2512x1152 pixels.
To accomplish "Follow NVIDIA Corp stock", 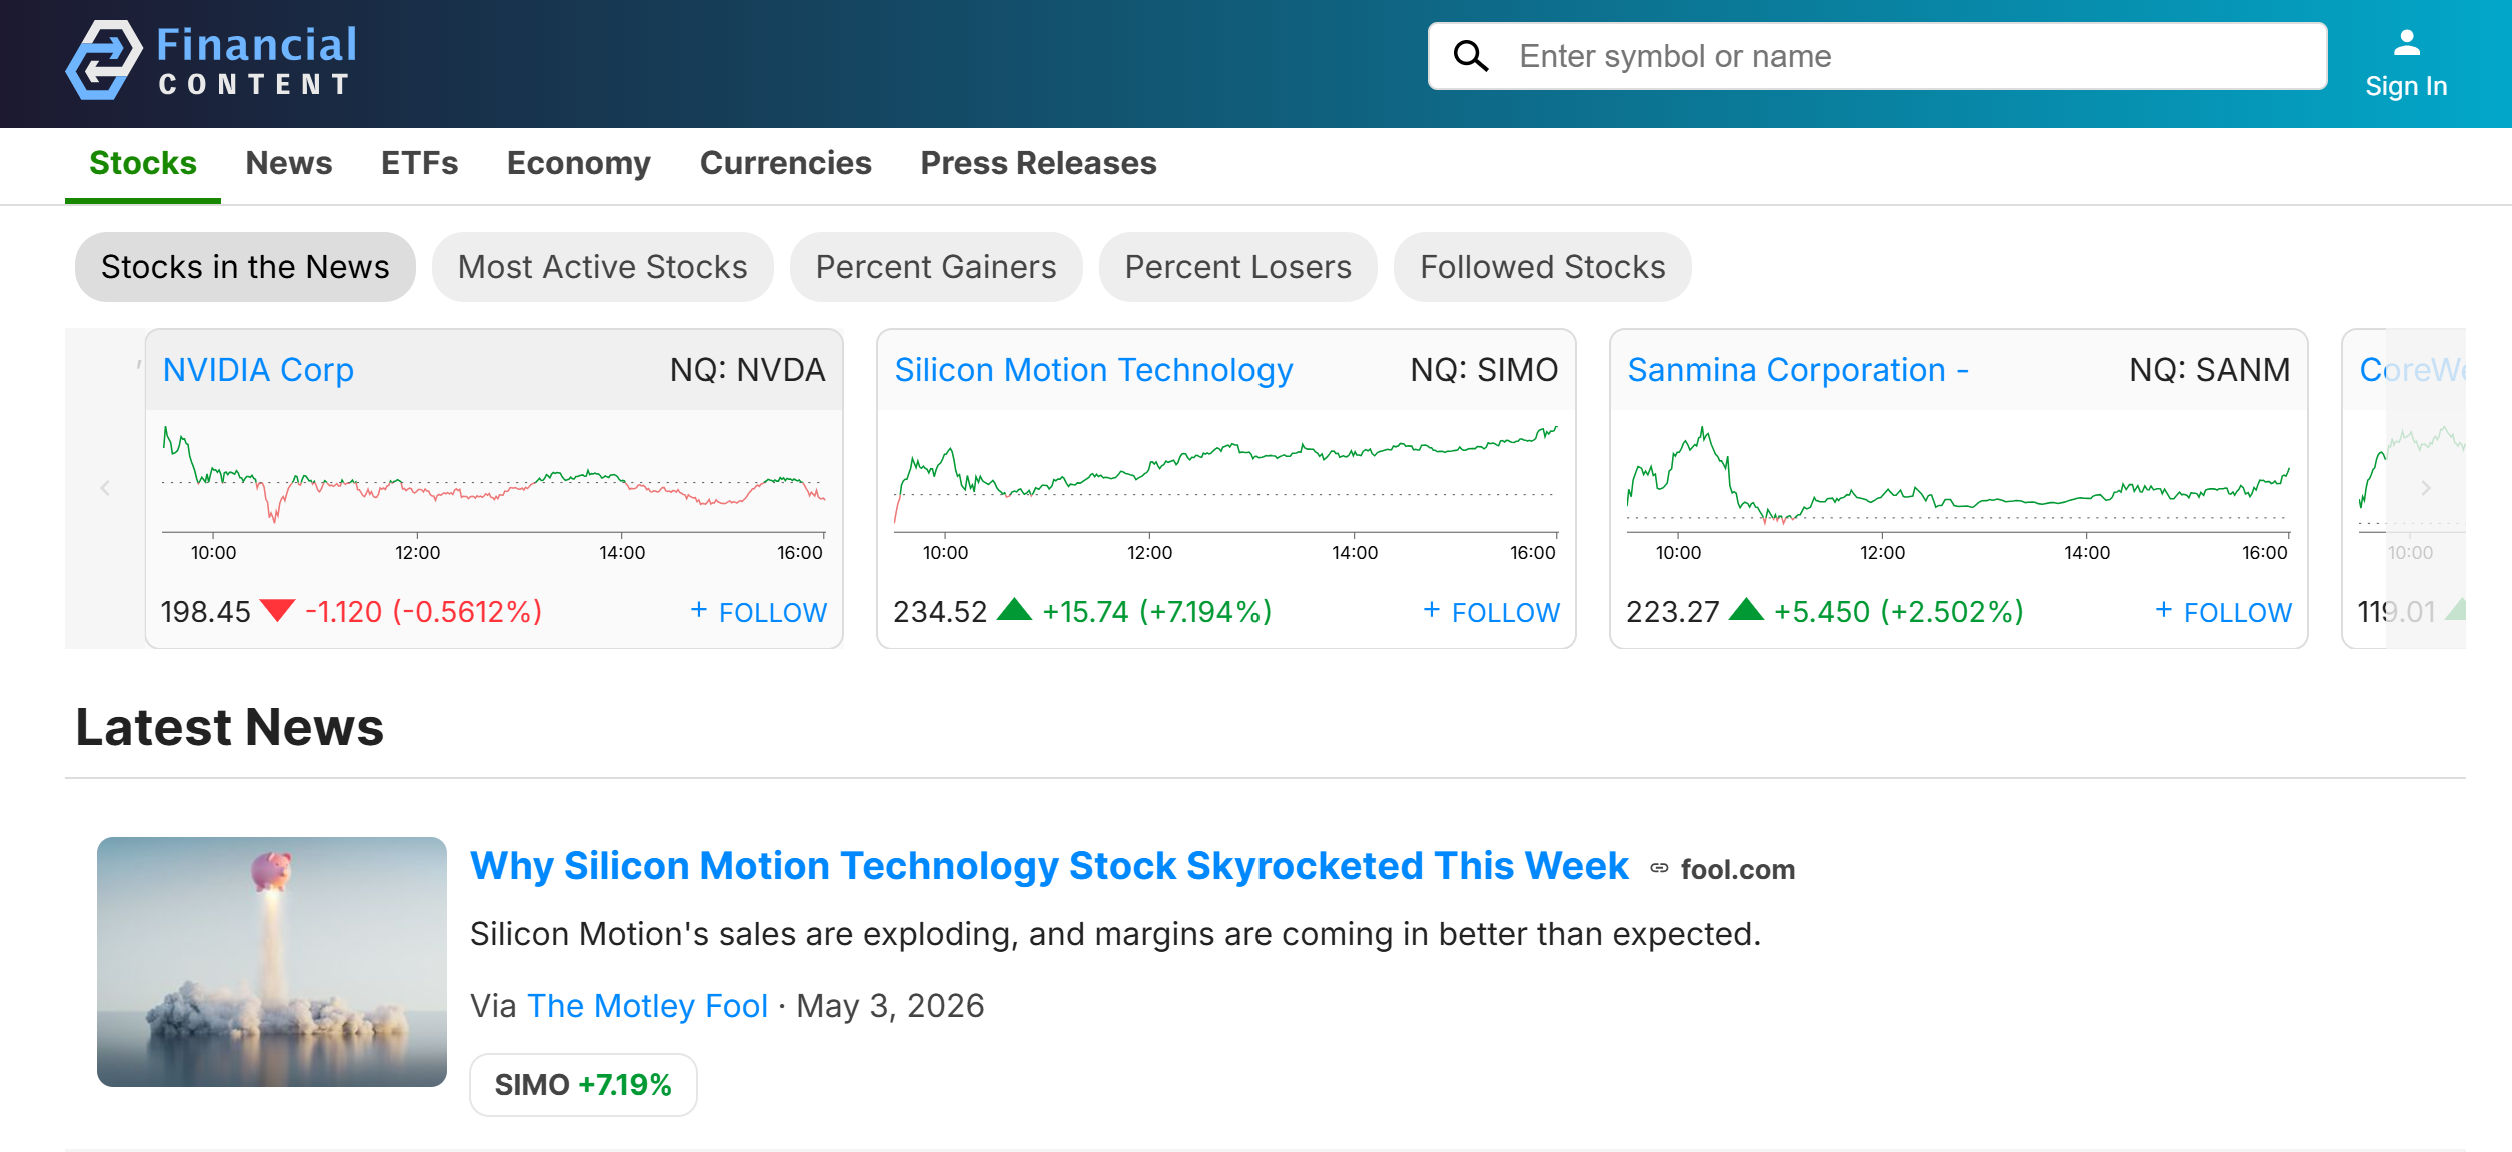I will 759,611.
